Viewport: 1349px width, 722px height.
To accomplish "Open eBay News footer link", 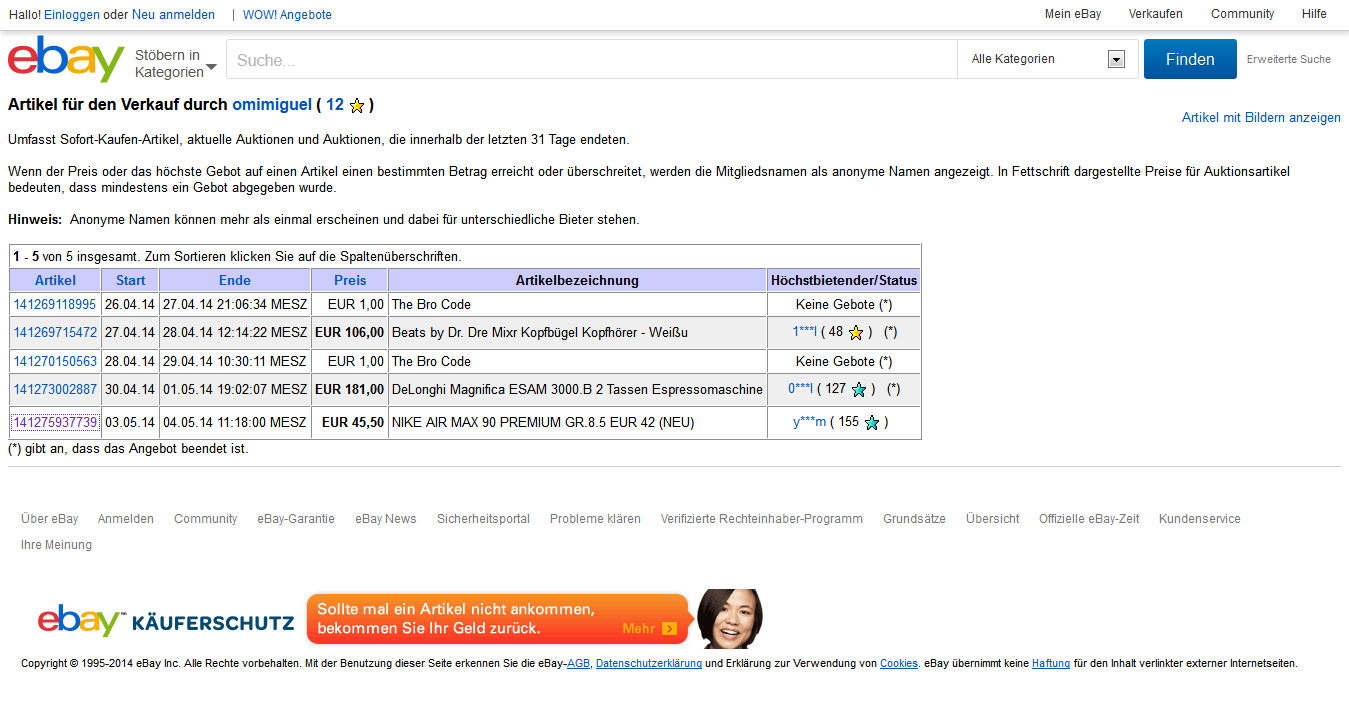I will coord(386,519).
